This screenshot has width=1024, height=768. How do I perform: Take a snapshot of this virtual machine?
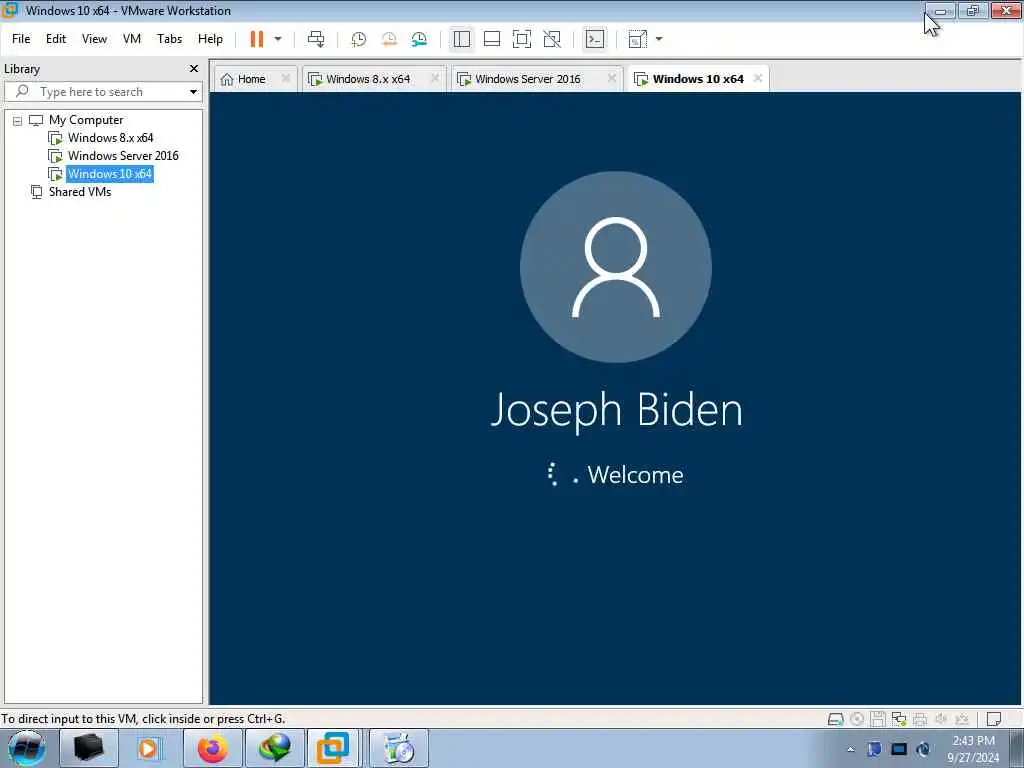tap(359, 39)
